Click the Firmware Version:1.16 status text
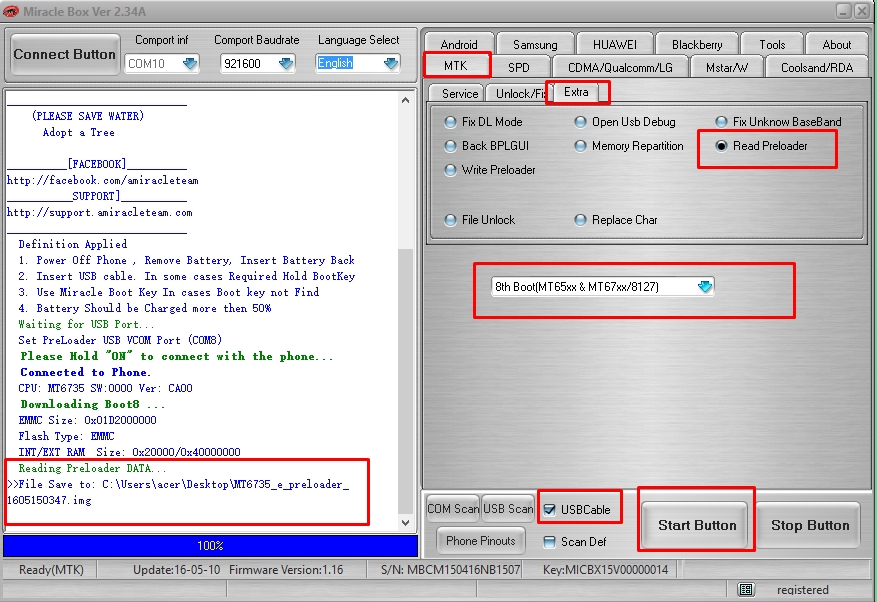The width and height of the screenshot is (877, 602). pyautogui.click(x=286, y=570)
